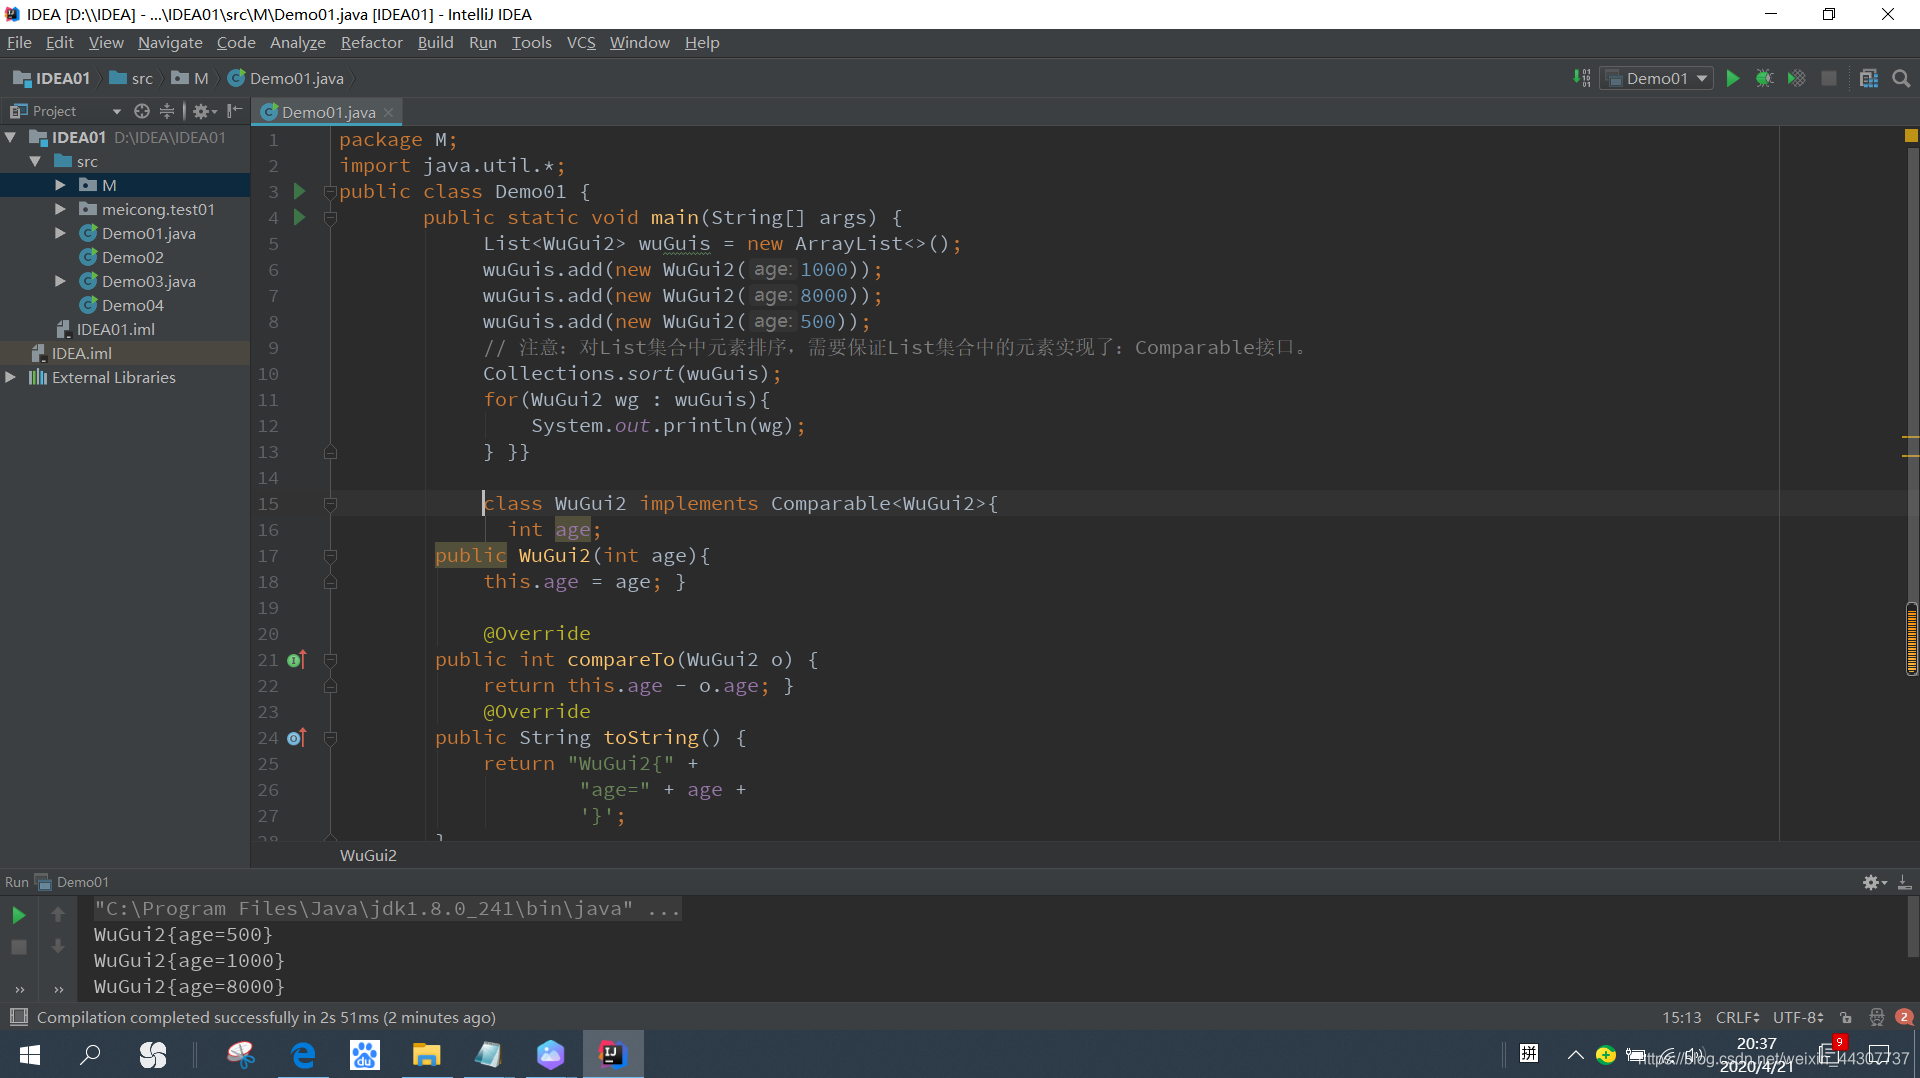Rerun Demo01 in the Run panel
1920x1078 pixels.
[x=18, y=914]
